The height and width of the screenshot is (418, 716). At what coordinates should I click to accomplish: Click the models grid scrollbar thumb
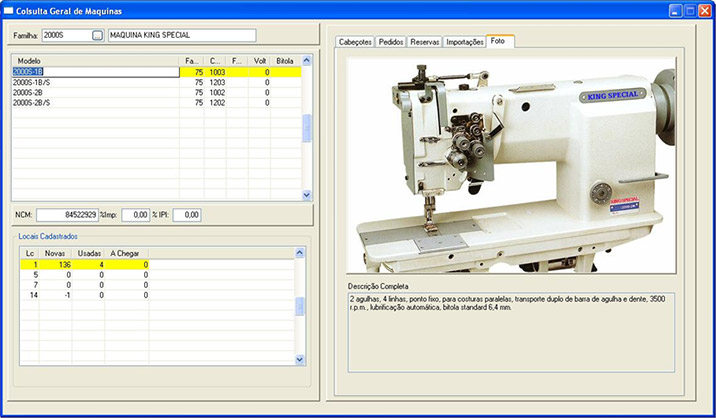pos(307,128)
